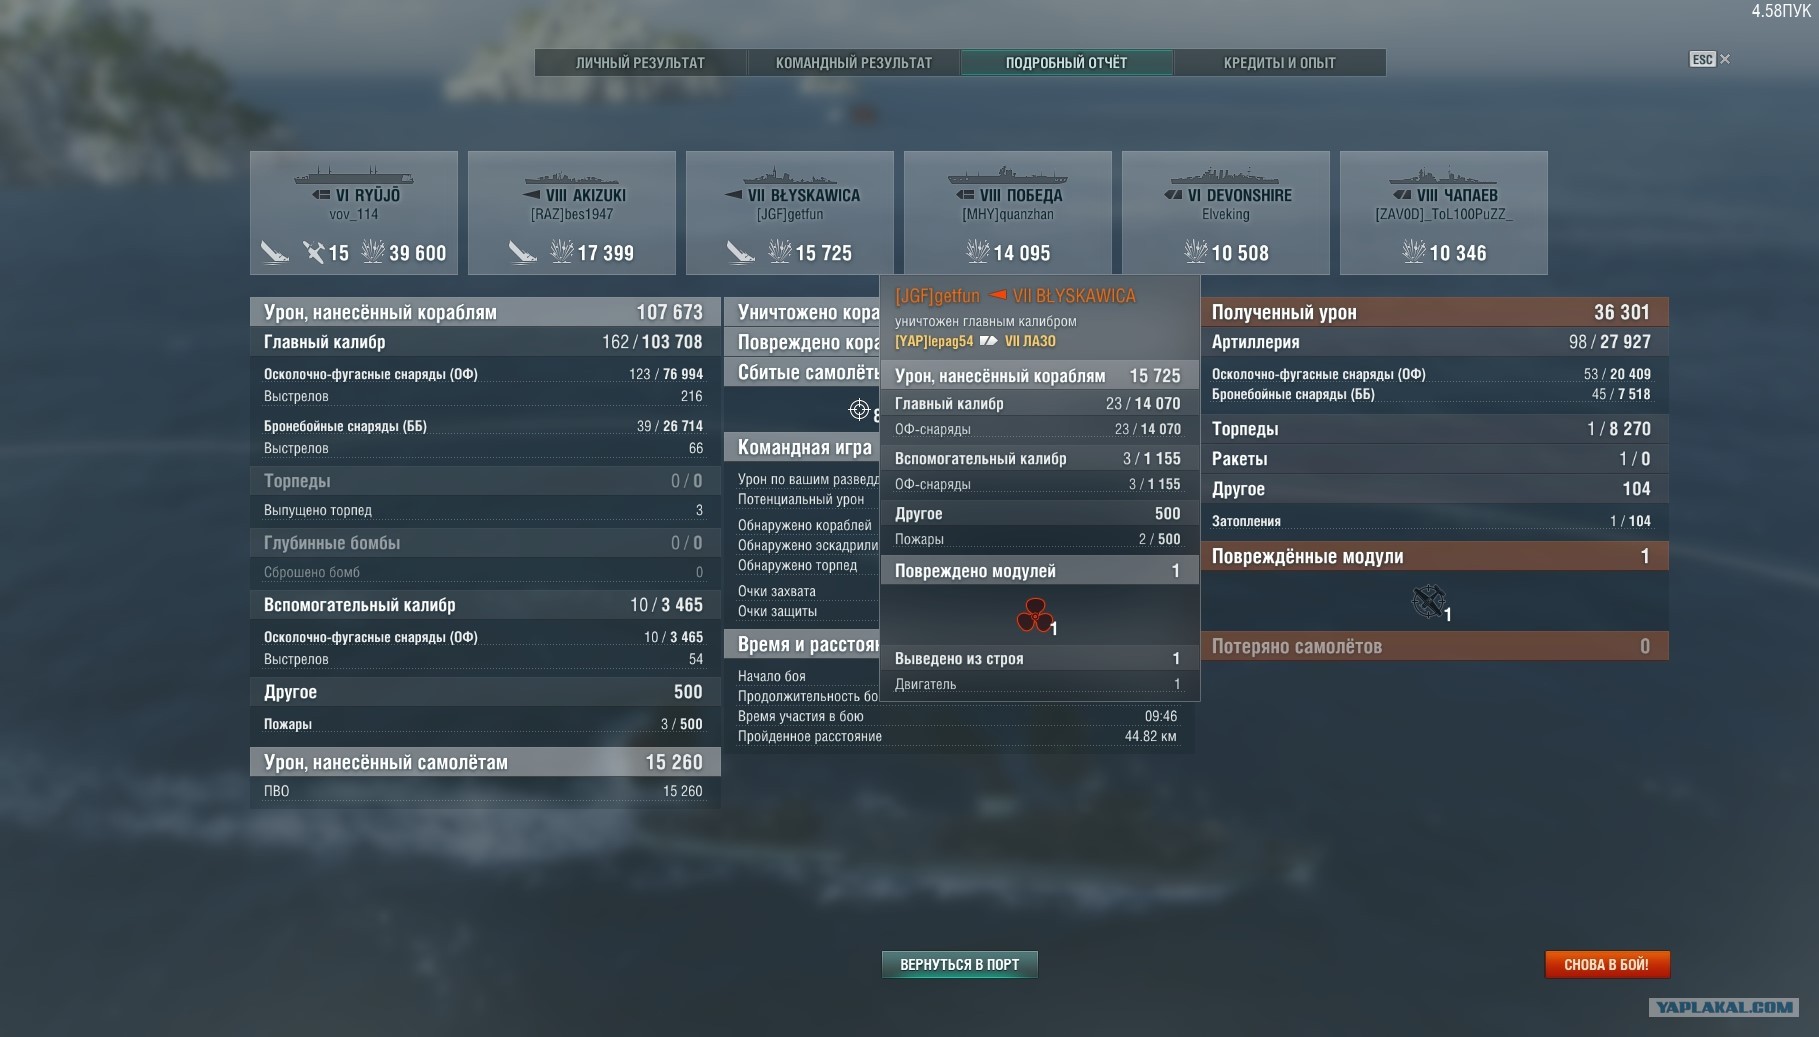
Task: Click the sunk-ship icon on the AKIZUKI card
Action: [x=523, y=252]
